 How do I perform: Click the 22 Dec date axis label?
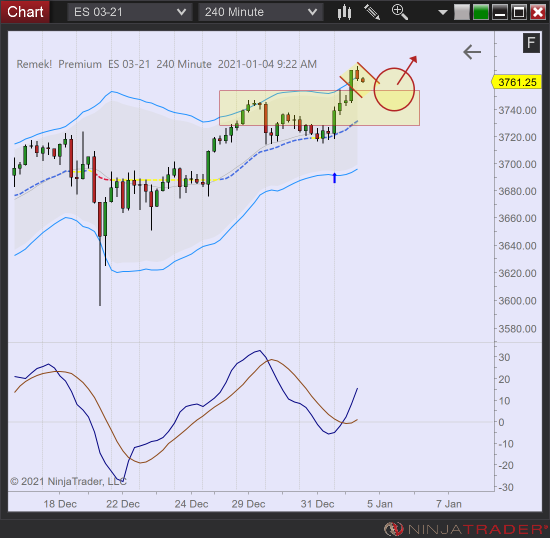point(123,504)
